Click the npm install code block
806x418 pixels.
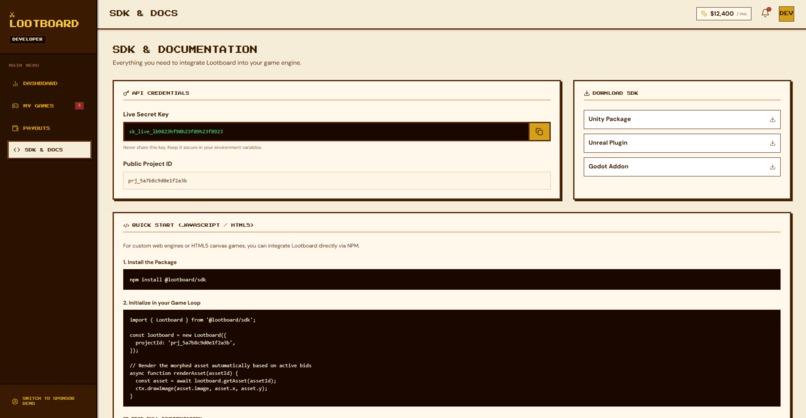[451, 280]
